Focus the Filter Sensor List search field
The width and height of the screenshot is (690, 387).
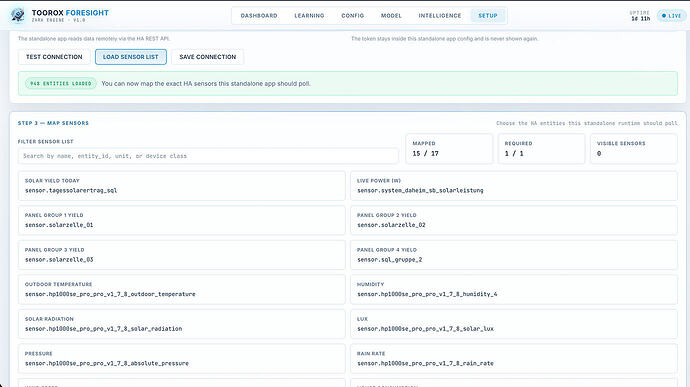(x=208, y=156)
